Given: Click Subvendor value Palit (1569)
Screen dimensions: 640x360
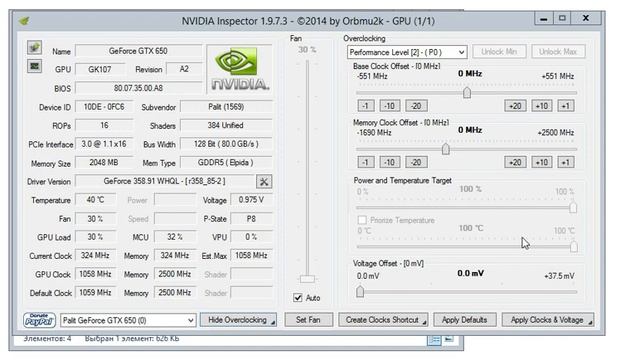Looking at the screenshot, I should 226,107.
